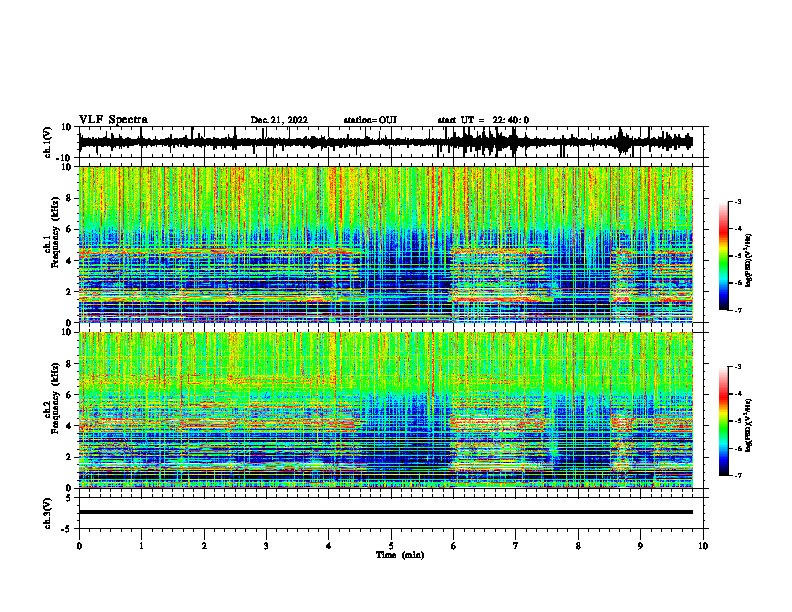792x612 pixels.
Task: Click the ch.2 color bar log(PSD) label
Action: pyautogui.click(x=749, y=425)
